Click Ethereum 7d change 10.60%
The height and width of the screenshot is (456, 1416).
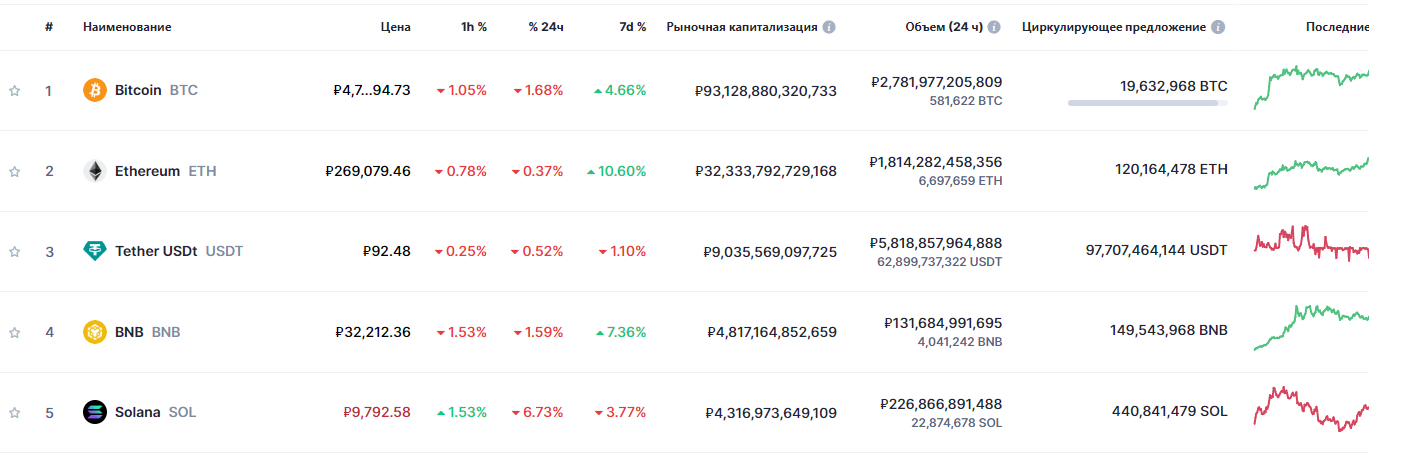point(616,171)
